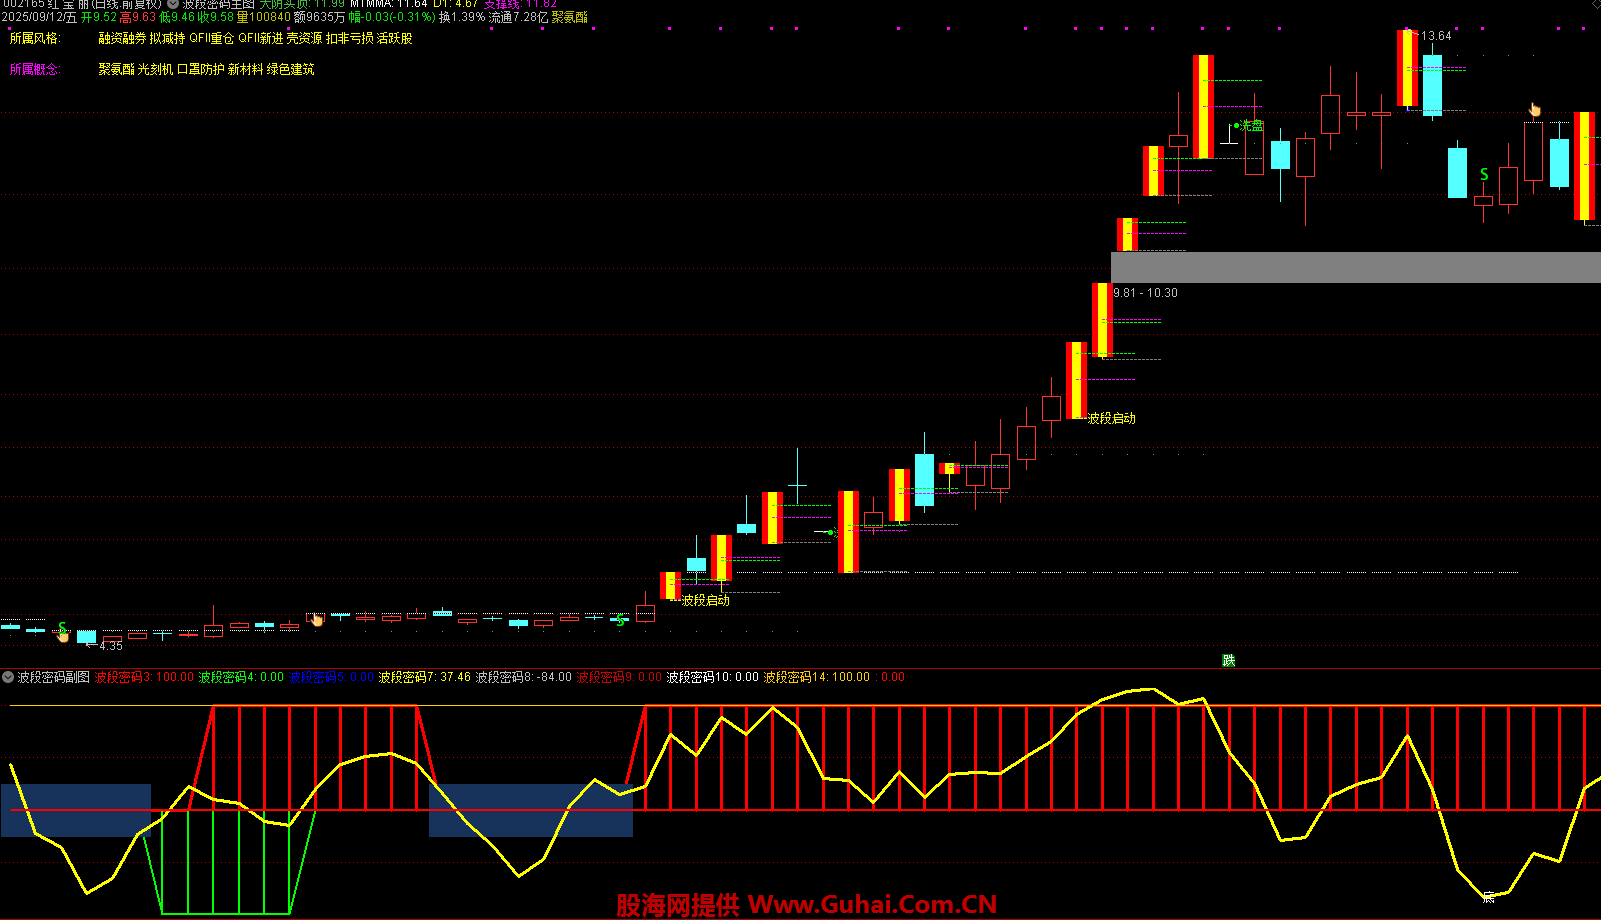The image size is (1601, 920).
Task: Click the close price 收9.58
Action: (x=215, y=17)
